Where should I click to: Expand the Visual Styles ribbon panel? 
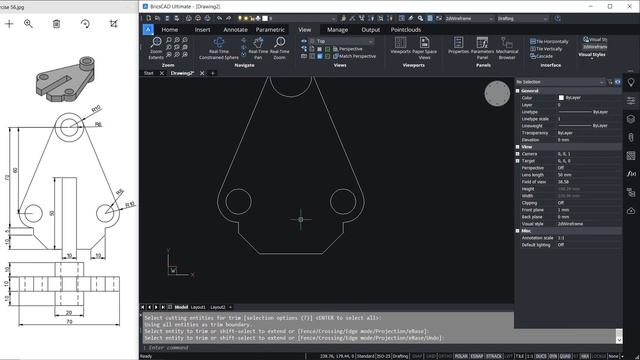[x=592, y=56]
